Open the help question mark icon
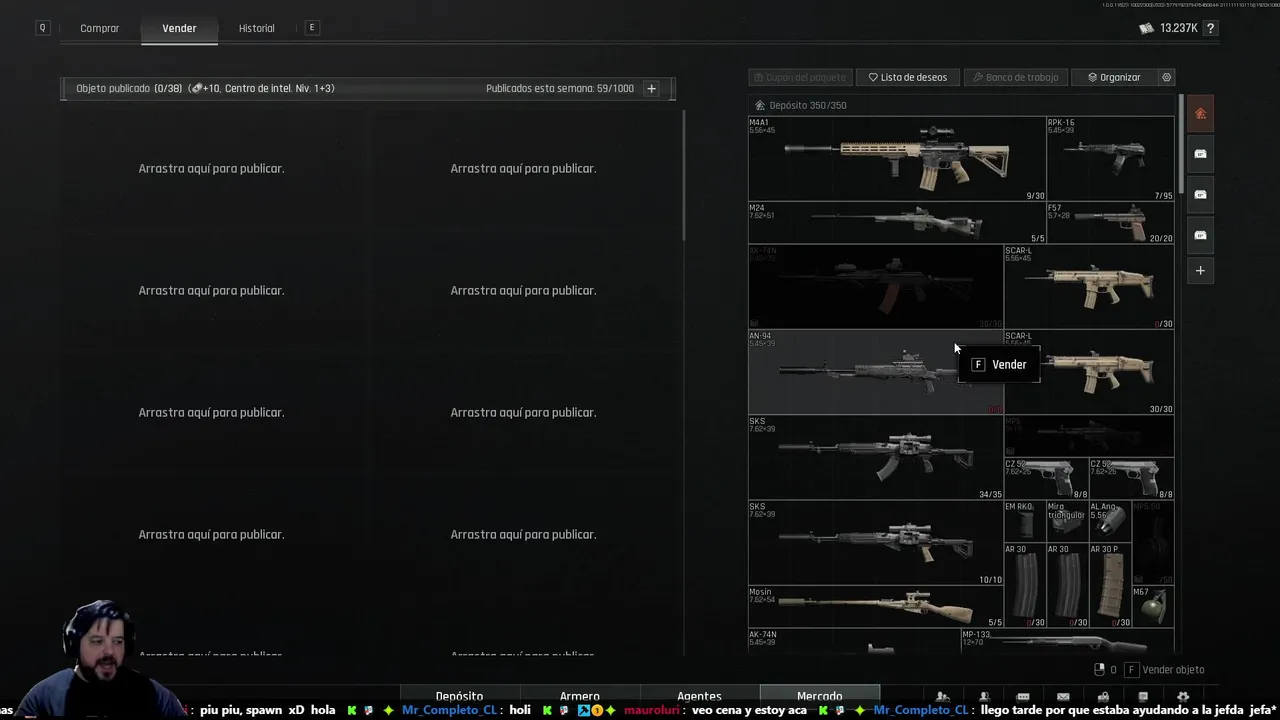Viewport: 1280px width, 720px height. tap(1210, 28)
